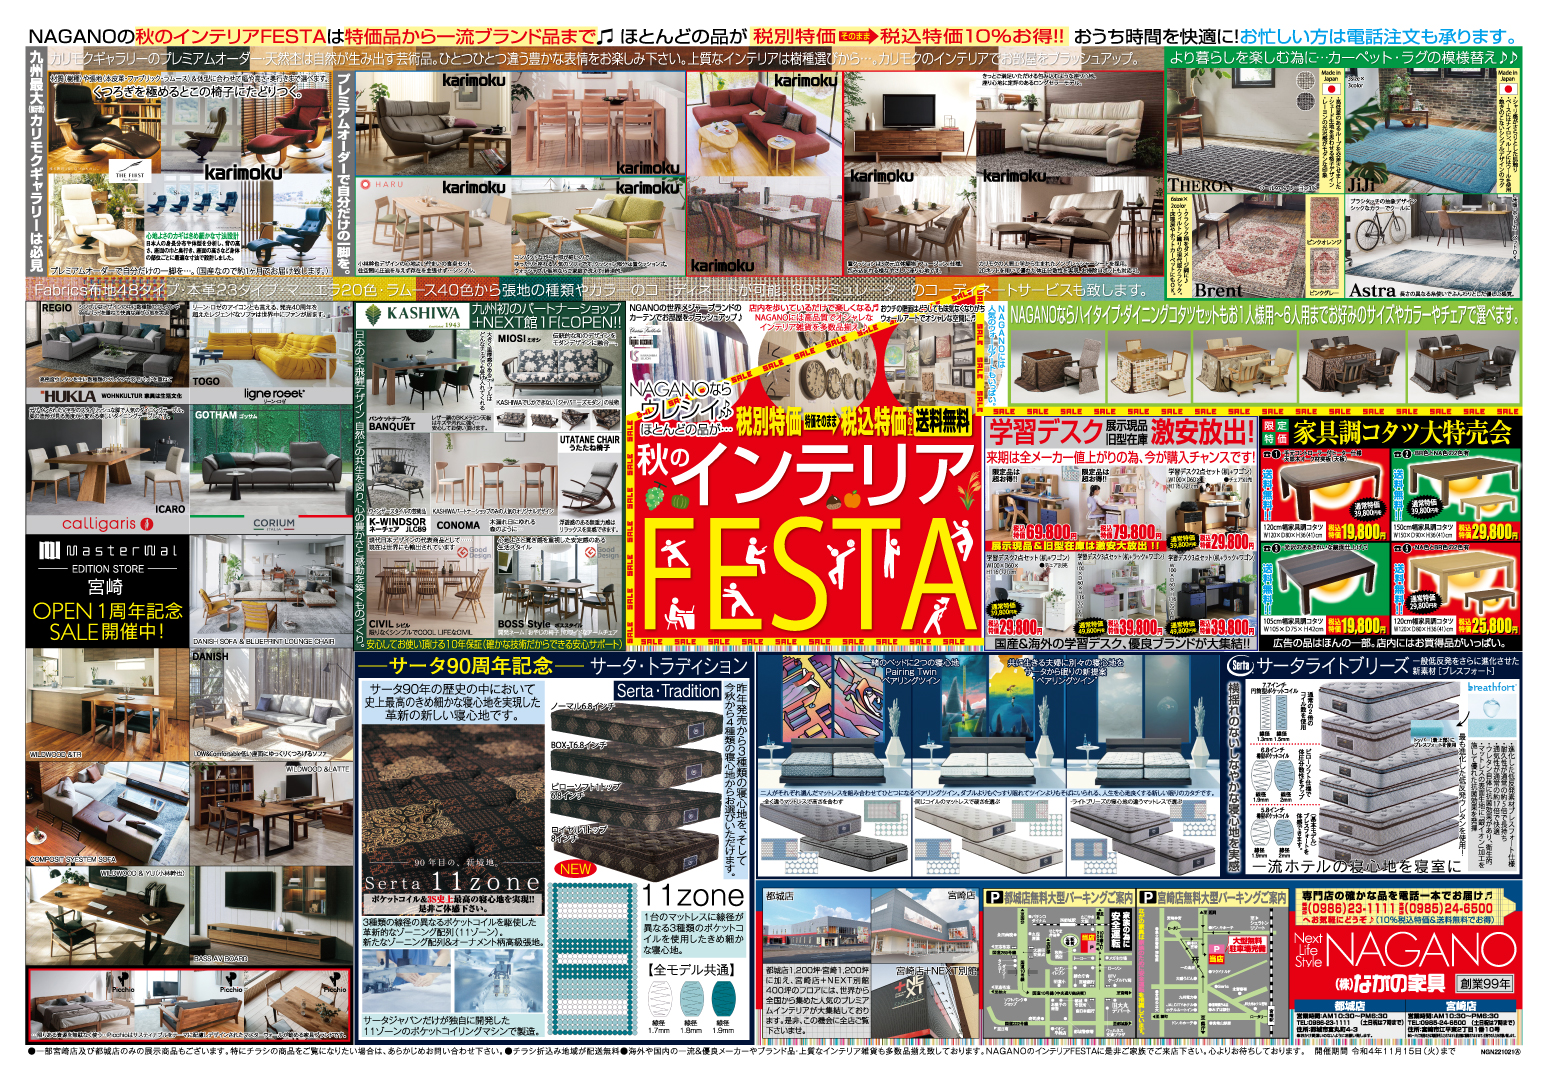Click the 学習デスク heading

tap(1044, 432)
